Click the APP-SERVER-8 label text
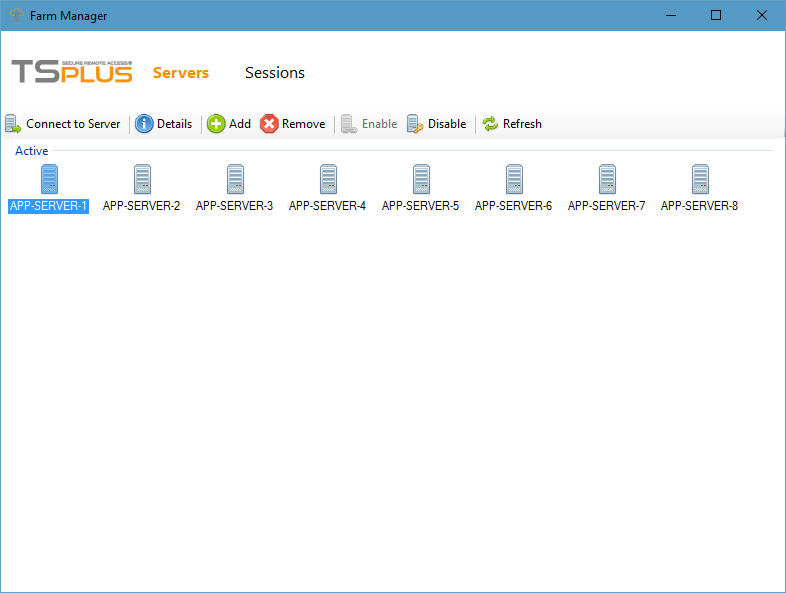Image resolution: width=786 pixels, height=593 pixels. pyautogui.click(x=699, y=206)
